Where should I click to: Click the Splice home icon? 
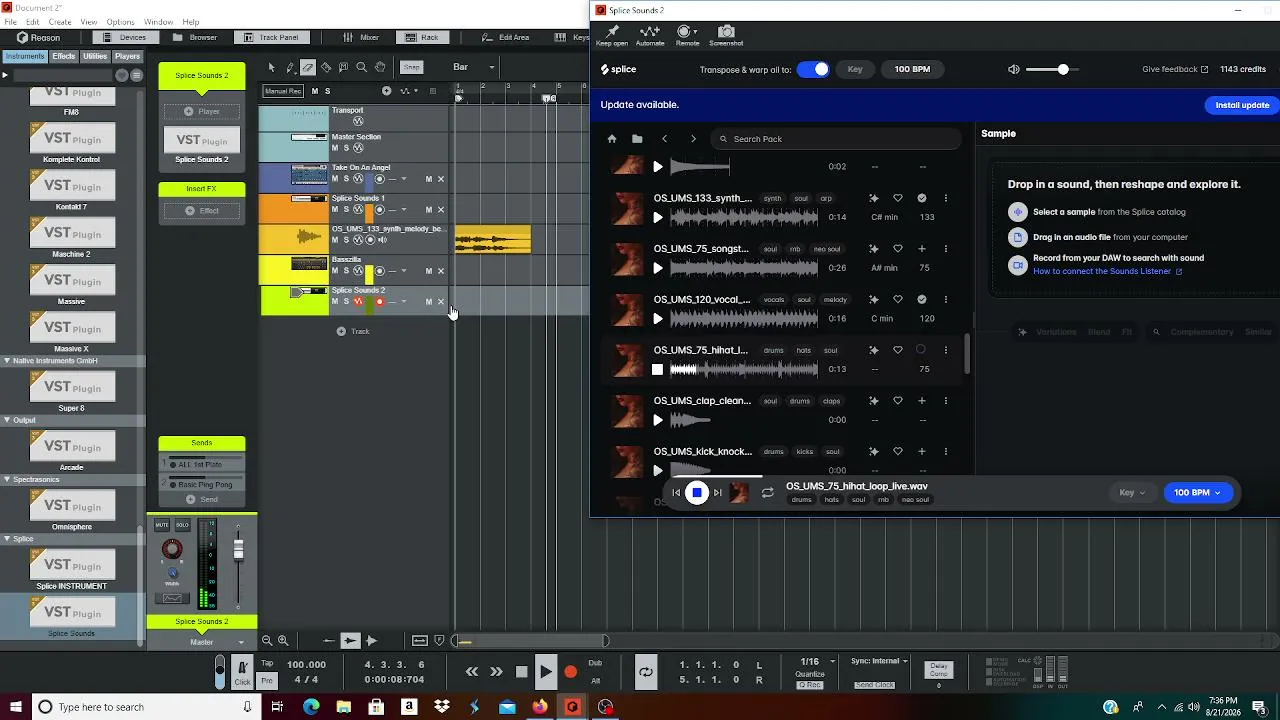tap(612, 139)
